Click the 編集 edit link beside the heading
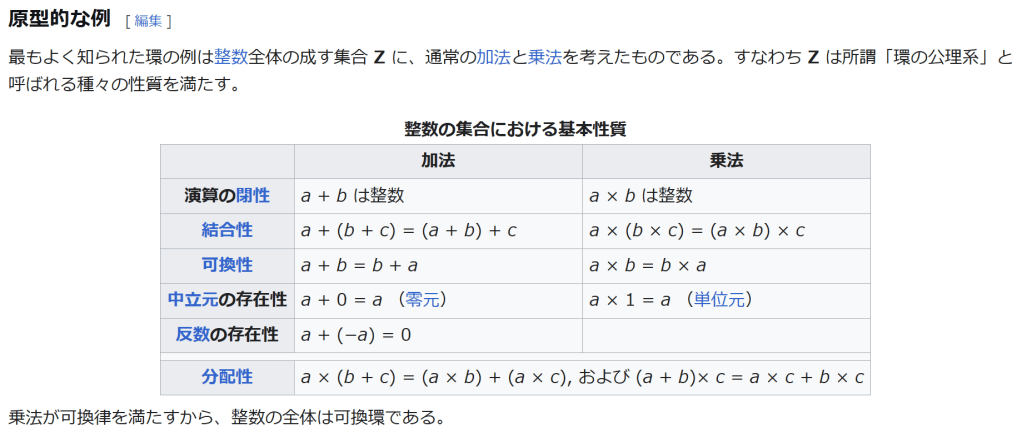Viewport: 1022px width, 432px height. tap(147, 21)
